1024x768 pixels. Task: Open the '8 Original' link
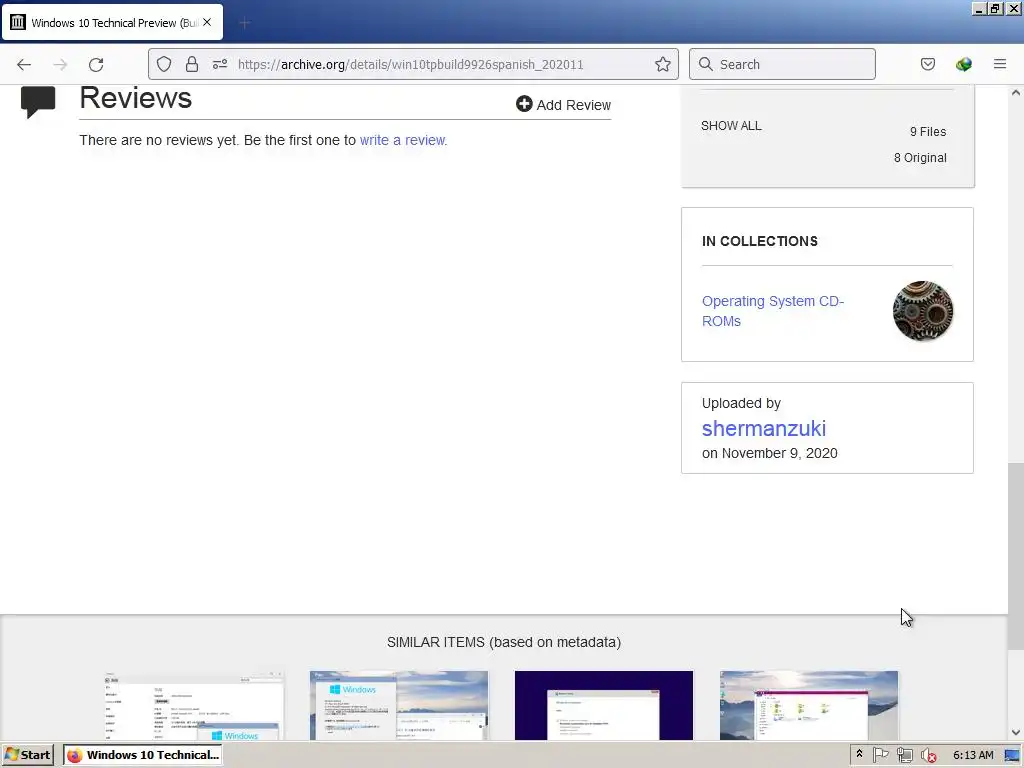click(x=920, y=157)
